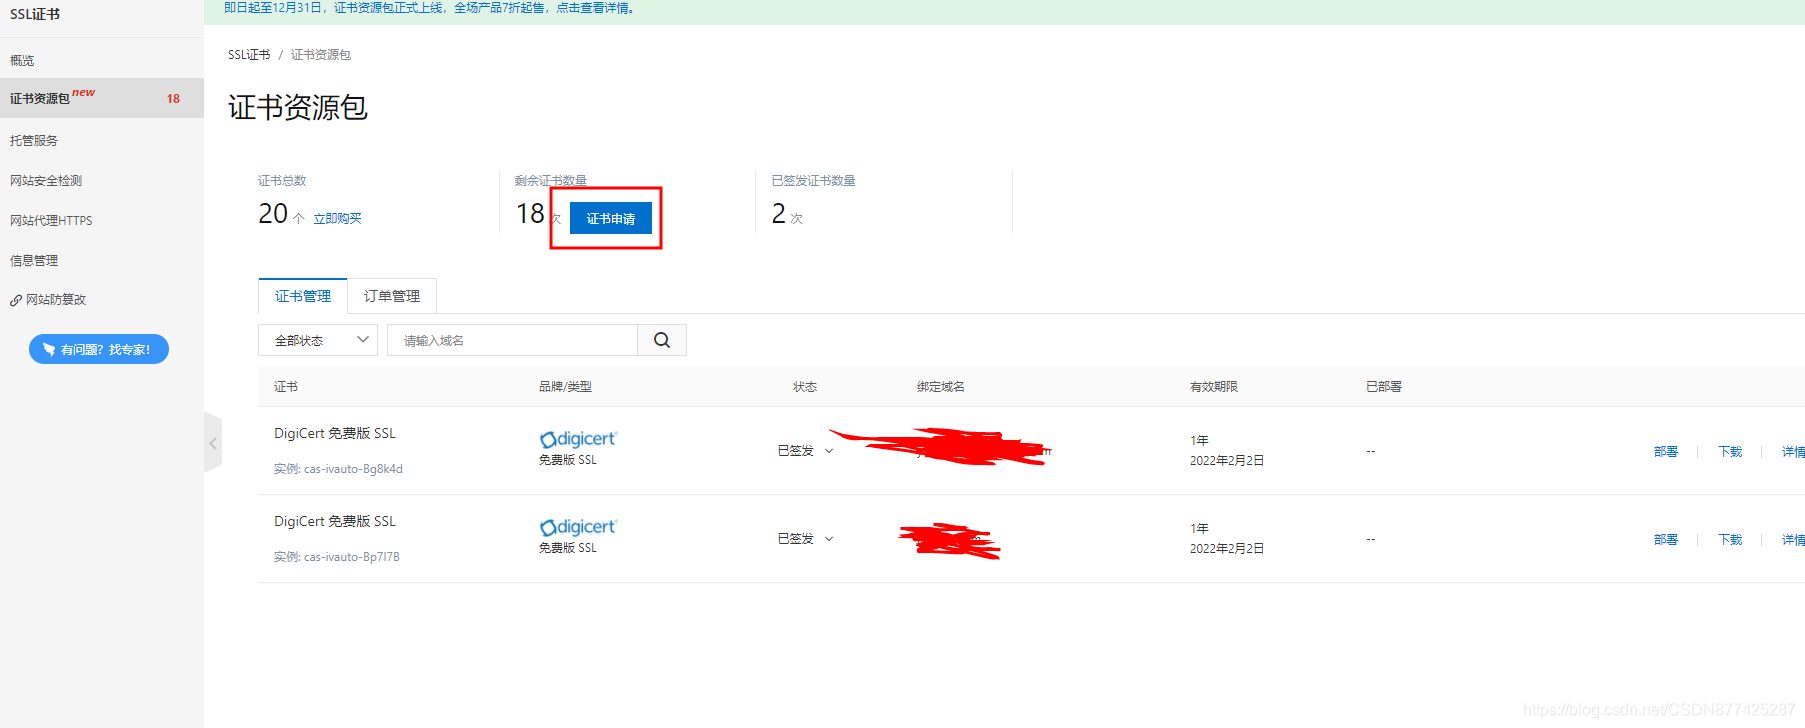Click the 证书资源包 breadcrumb text
The image size is (1805, 728).
coord(321,54)
